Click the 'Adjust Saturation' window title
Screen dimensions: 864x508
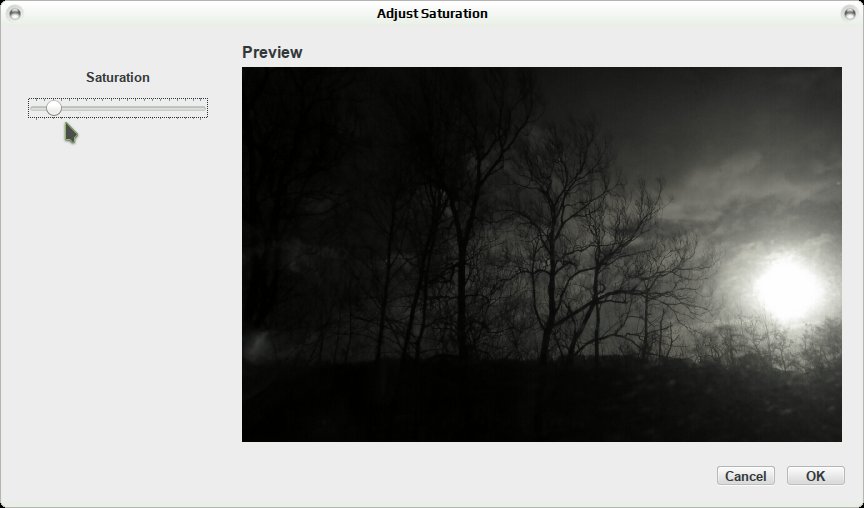[x=432, y=13]
